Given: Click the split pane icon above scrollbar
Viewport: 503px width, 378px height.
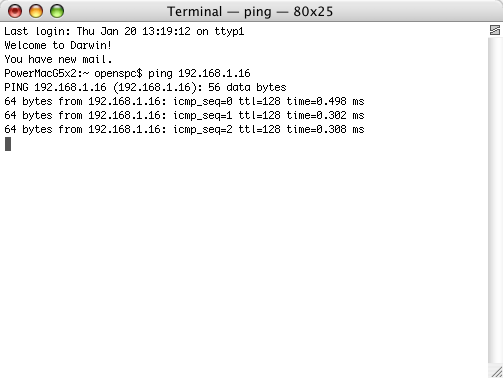Looking at the screenshot, I should click(x=495, y=30).
